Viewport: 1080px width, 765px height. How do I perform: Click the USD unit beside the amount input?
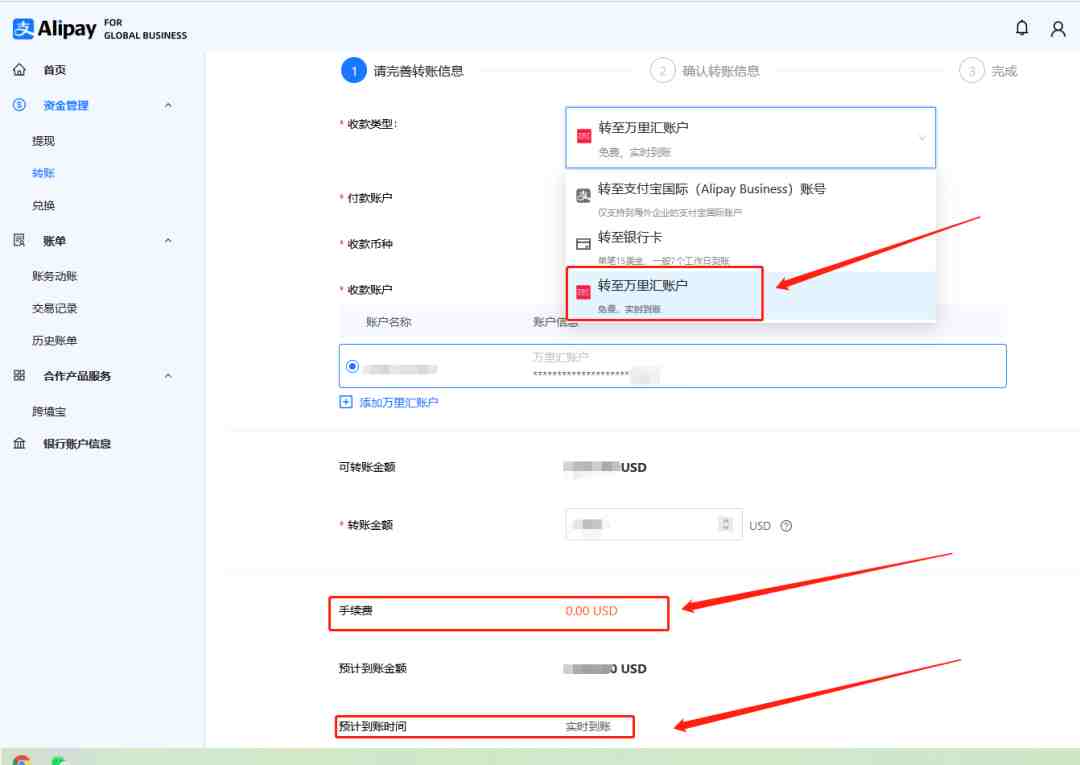coord(760,526)
